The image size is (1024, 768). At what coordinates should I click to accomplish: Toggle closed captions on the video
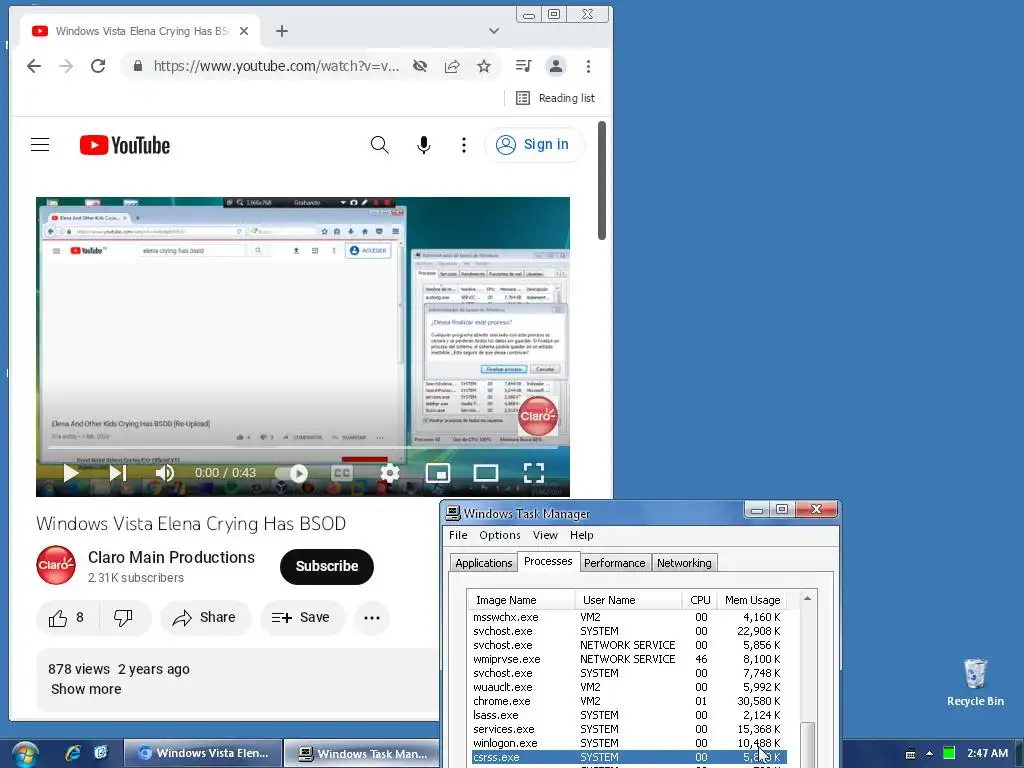coord(342,473)
